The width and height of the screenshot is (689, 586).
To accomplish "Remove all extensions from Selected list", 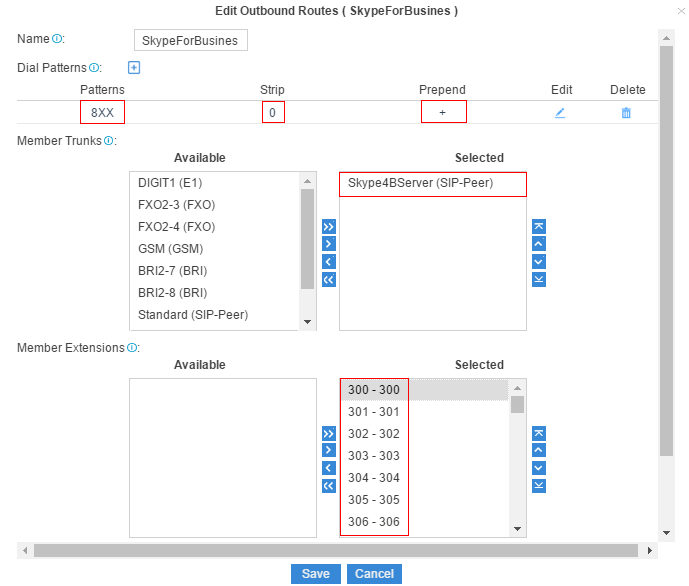I will tap(329, 486).
